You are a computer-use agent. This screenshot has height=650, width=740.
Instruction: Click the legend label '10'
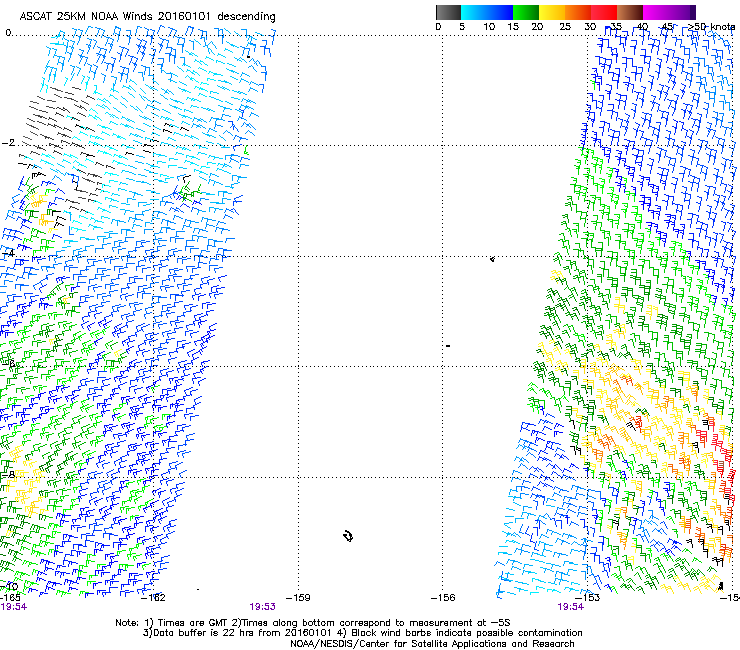[489, 27]
